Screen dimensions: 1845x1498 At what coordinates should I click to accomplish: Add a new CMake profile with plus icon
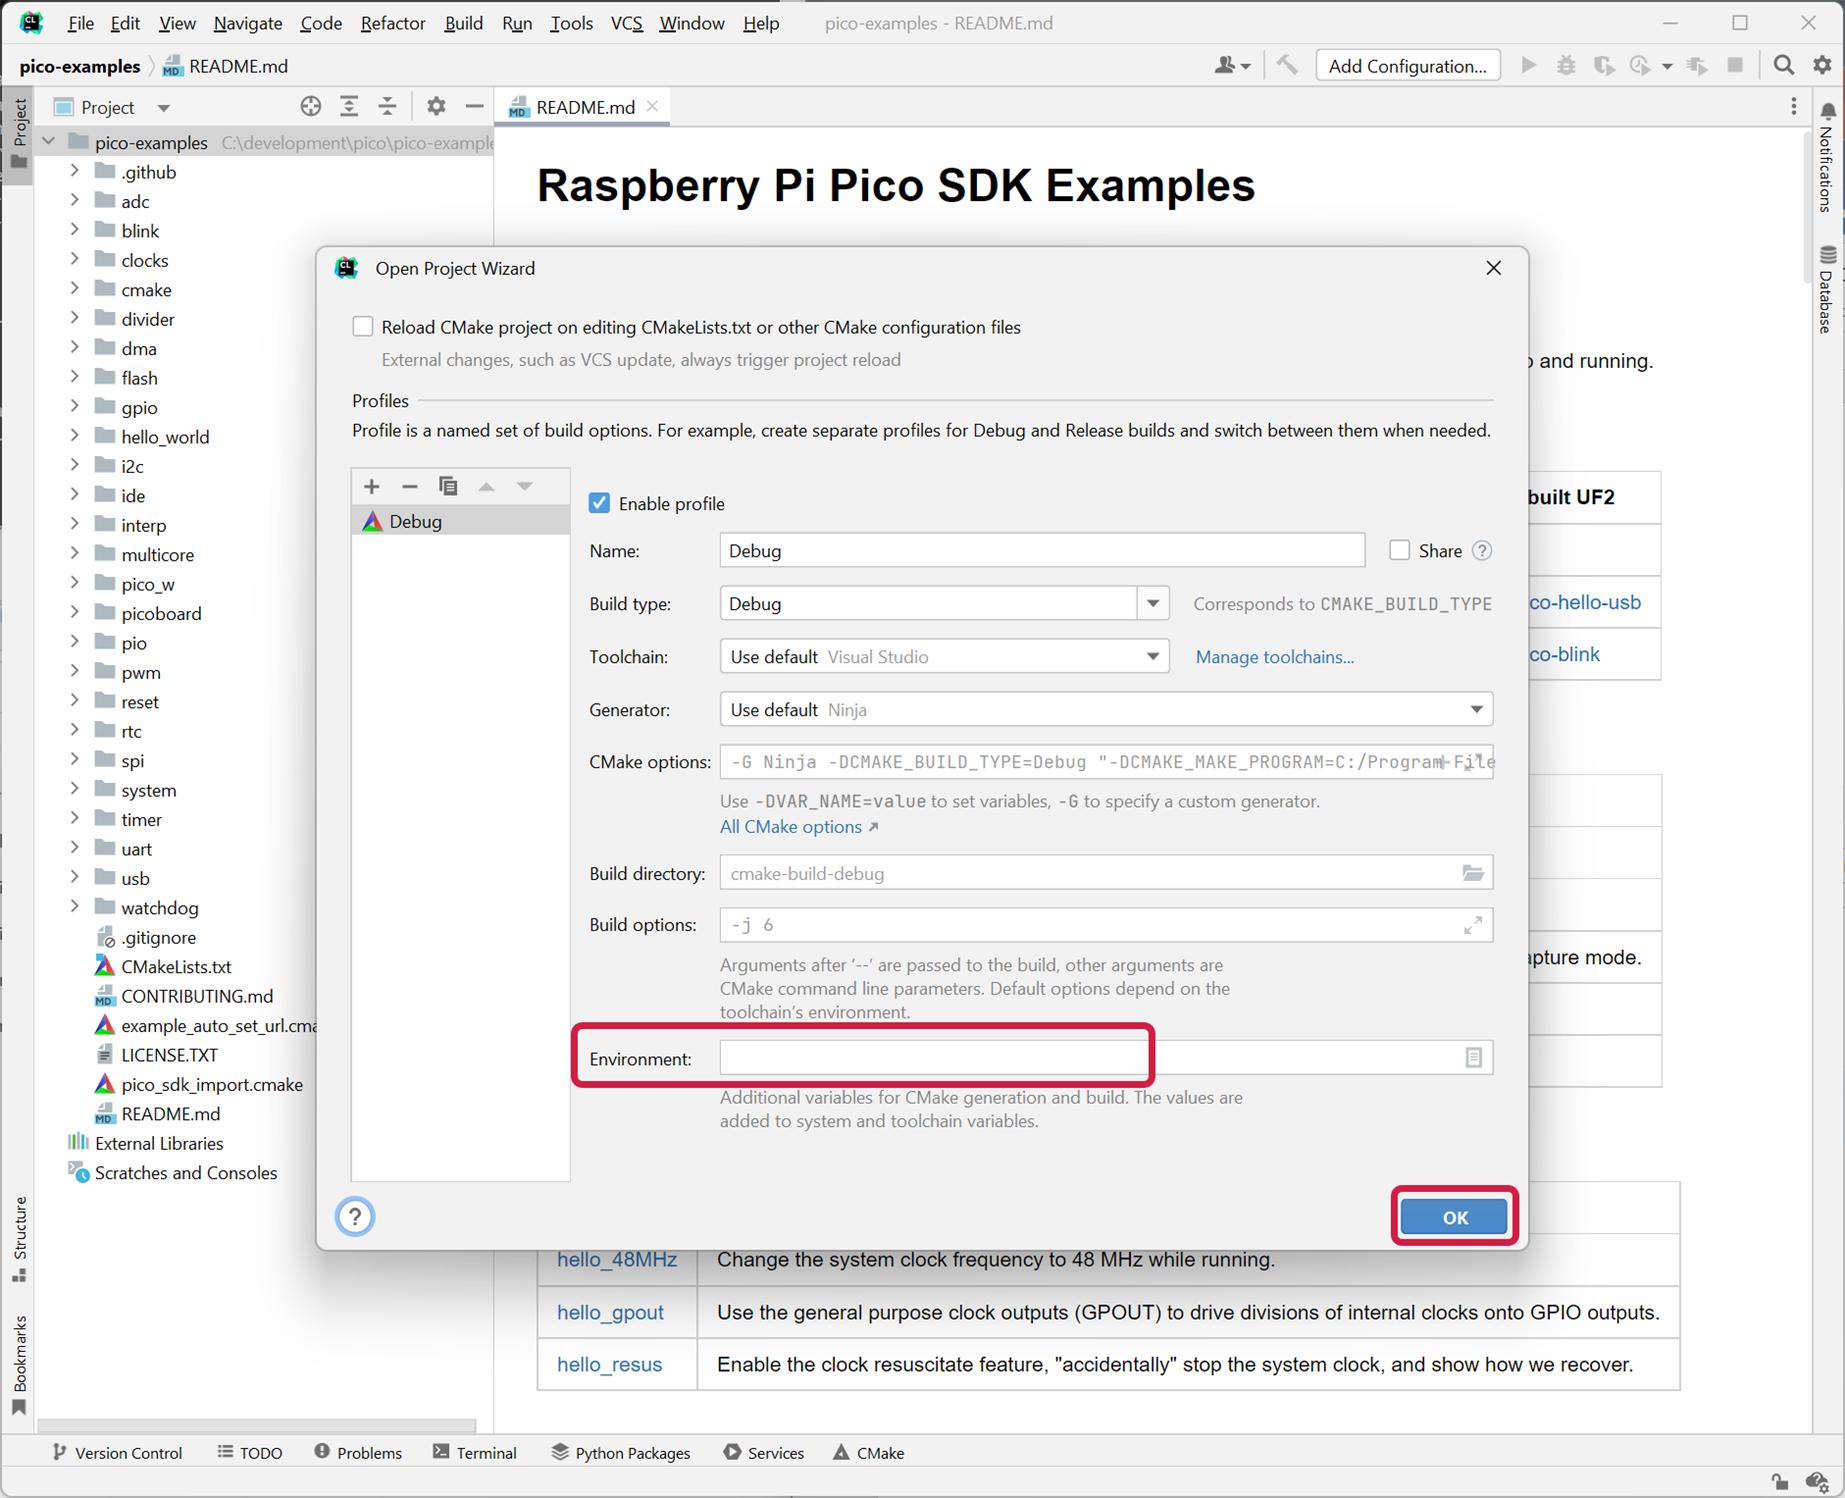click(x=372, y=486)
